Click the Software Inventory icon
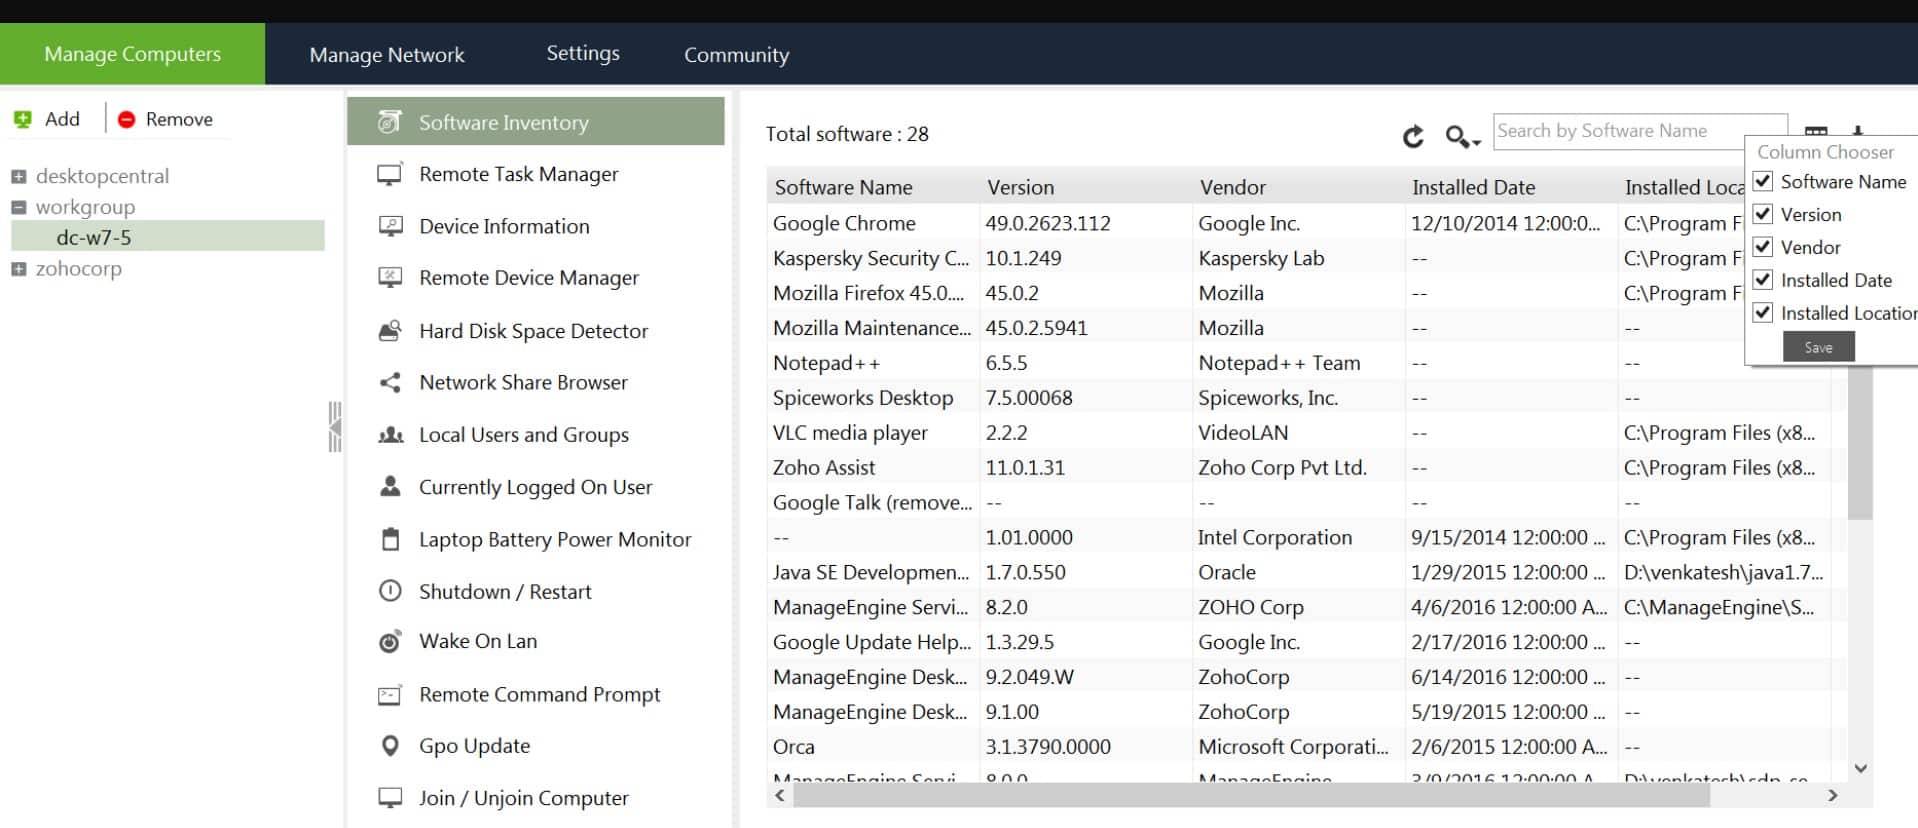This screenshot has height=828, width=1918. coord(389,122)
